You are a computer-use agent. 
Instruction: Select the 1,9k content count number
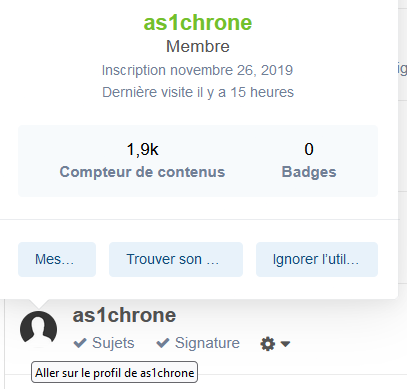[142, 149]
